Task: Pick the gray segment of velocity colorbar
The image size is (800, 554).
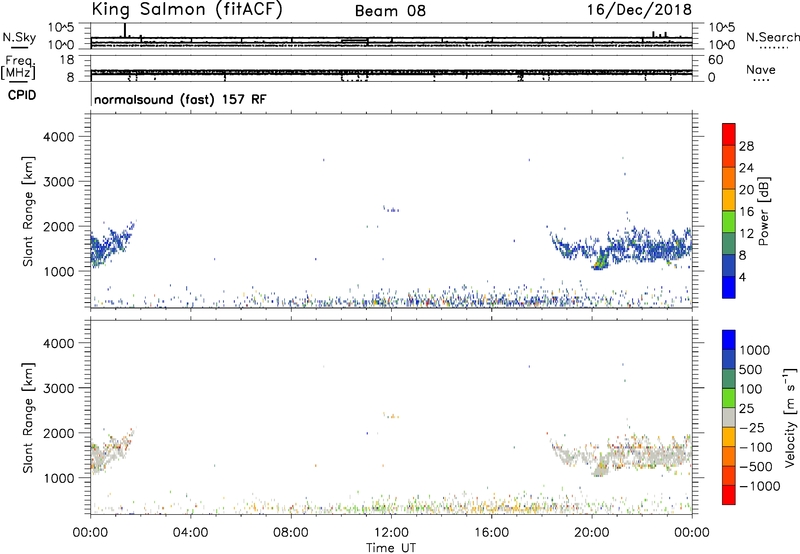Action: pyautogui.click(x=729, y=417)
